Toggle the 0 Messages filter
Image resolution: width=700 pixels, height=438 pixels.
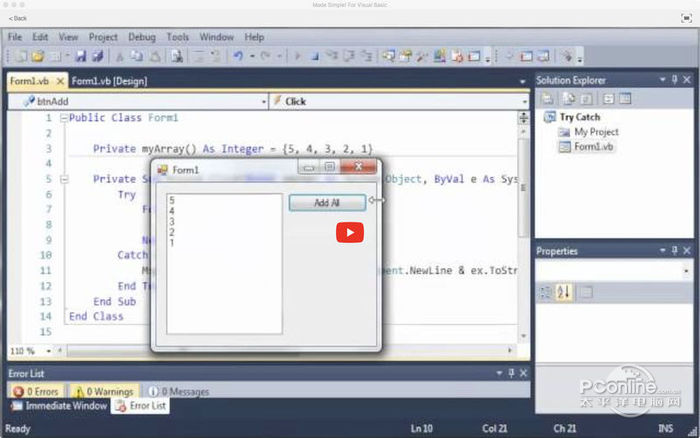coord(178,392)
